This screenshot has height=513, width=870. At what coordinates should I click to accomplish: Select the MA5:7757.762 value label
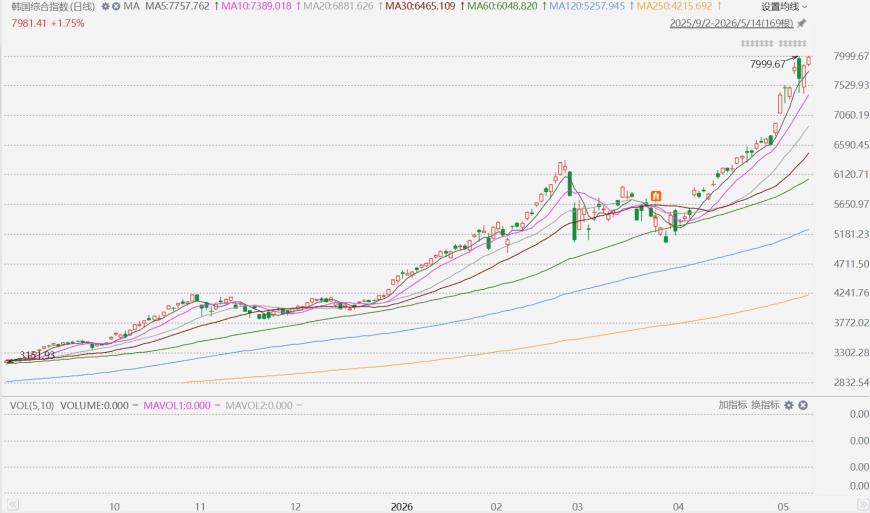[x=178, y=7]
